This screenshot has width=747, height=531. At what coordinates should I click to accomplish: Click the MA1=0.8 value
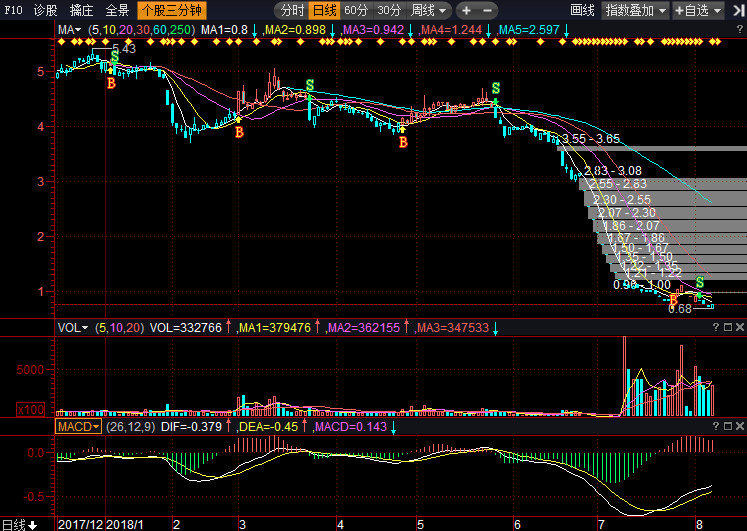[x=224, y=30]
